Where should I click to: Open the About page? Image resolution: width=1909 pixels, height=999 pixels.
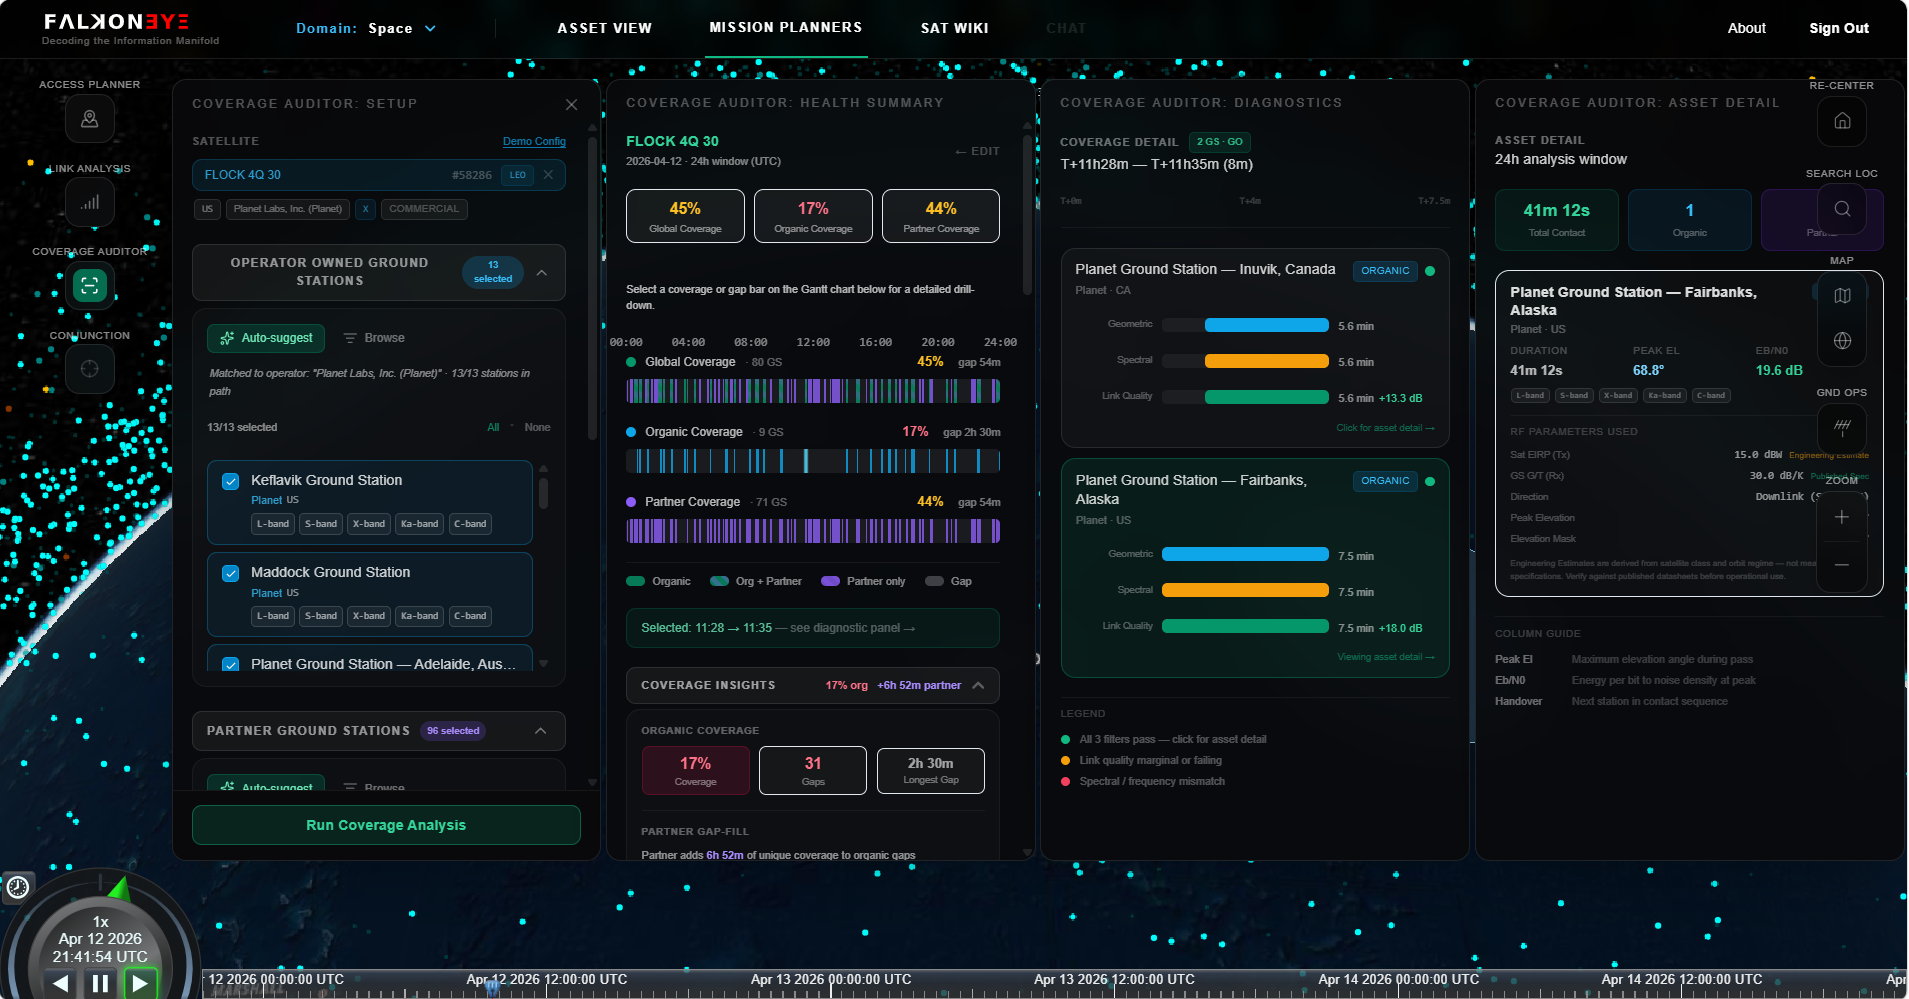[1747, 28]
